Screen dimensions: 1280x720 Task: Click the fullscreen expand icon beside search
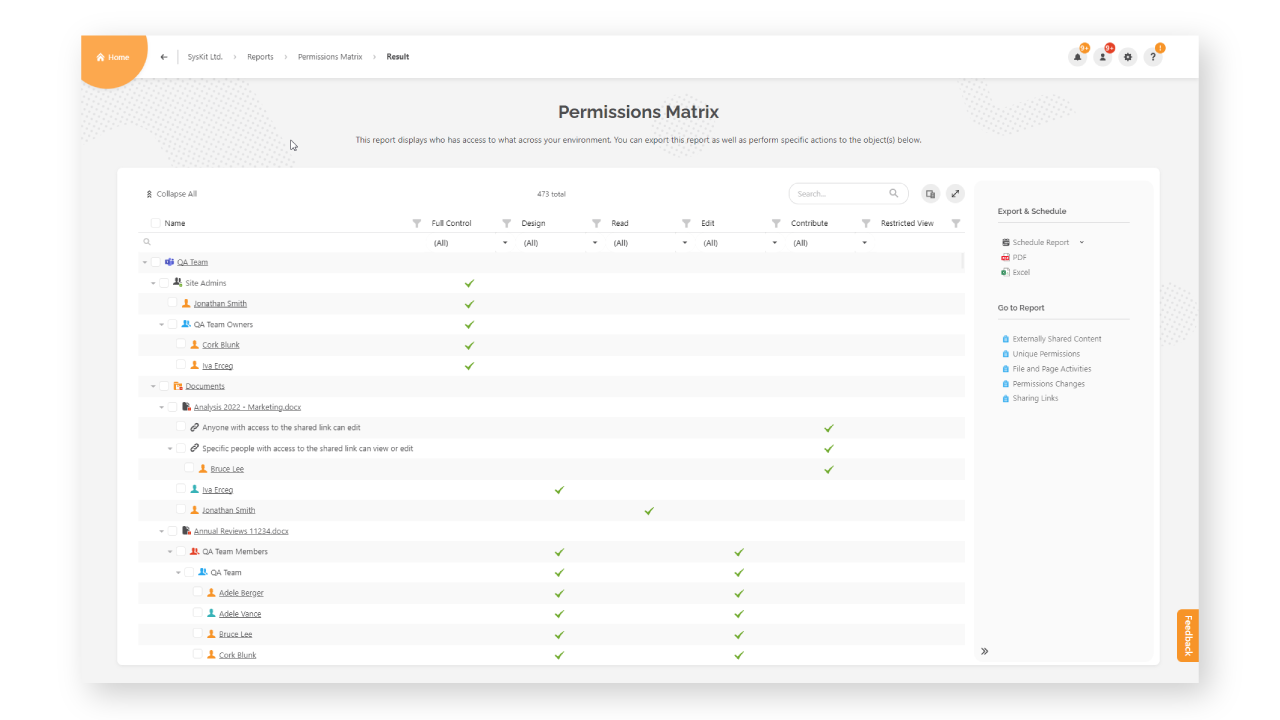click(955, 193)
